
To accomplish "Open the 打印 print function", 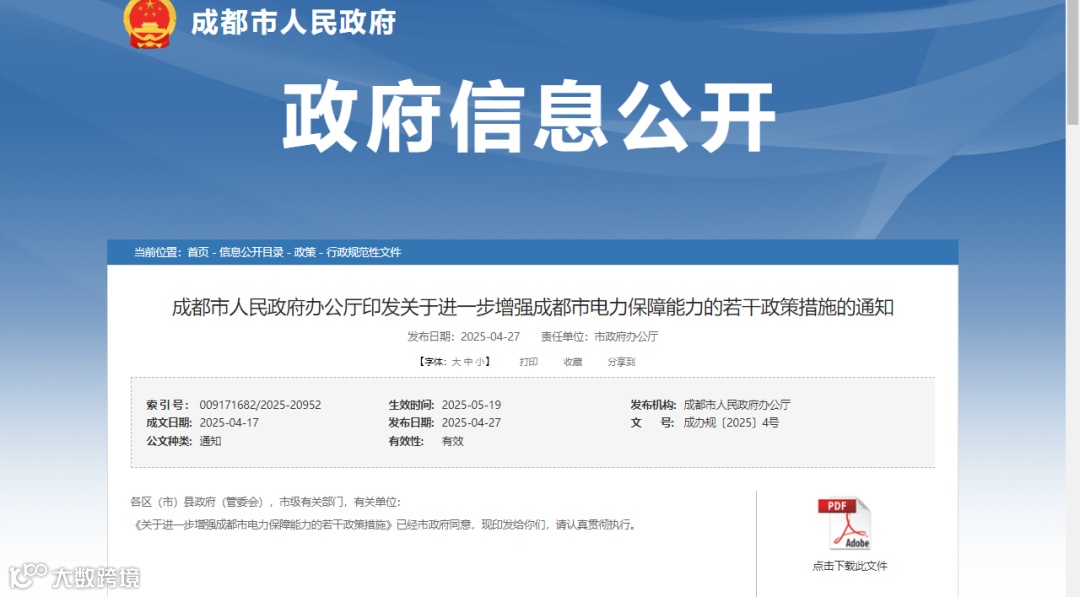I will (529, 362).
